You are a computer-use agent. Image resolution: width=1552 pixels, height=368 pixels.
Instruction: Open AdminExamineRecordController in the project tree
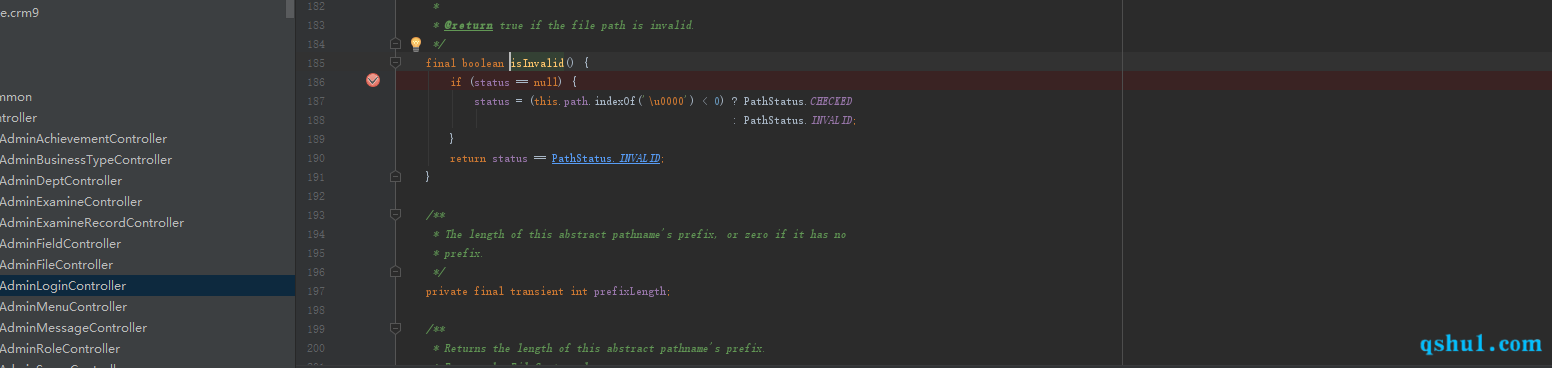(x=92, y=223)
